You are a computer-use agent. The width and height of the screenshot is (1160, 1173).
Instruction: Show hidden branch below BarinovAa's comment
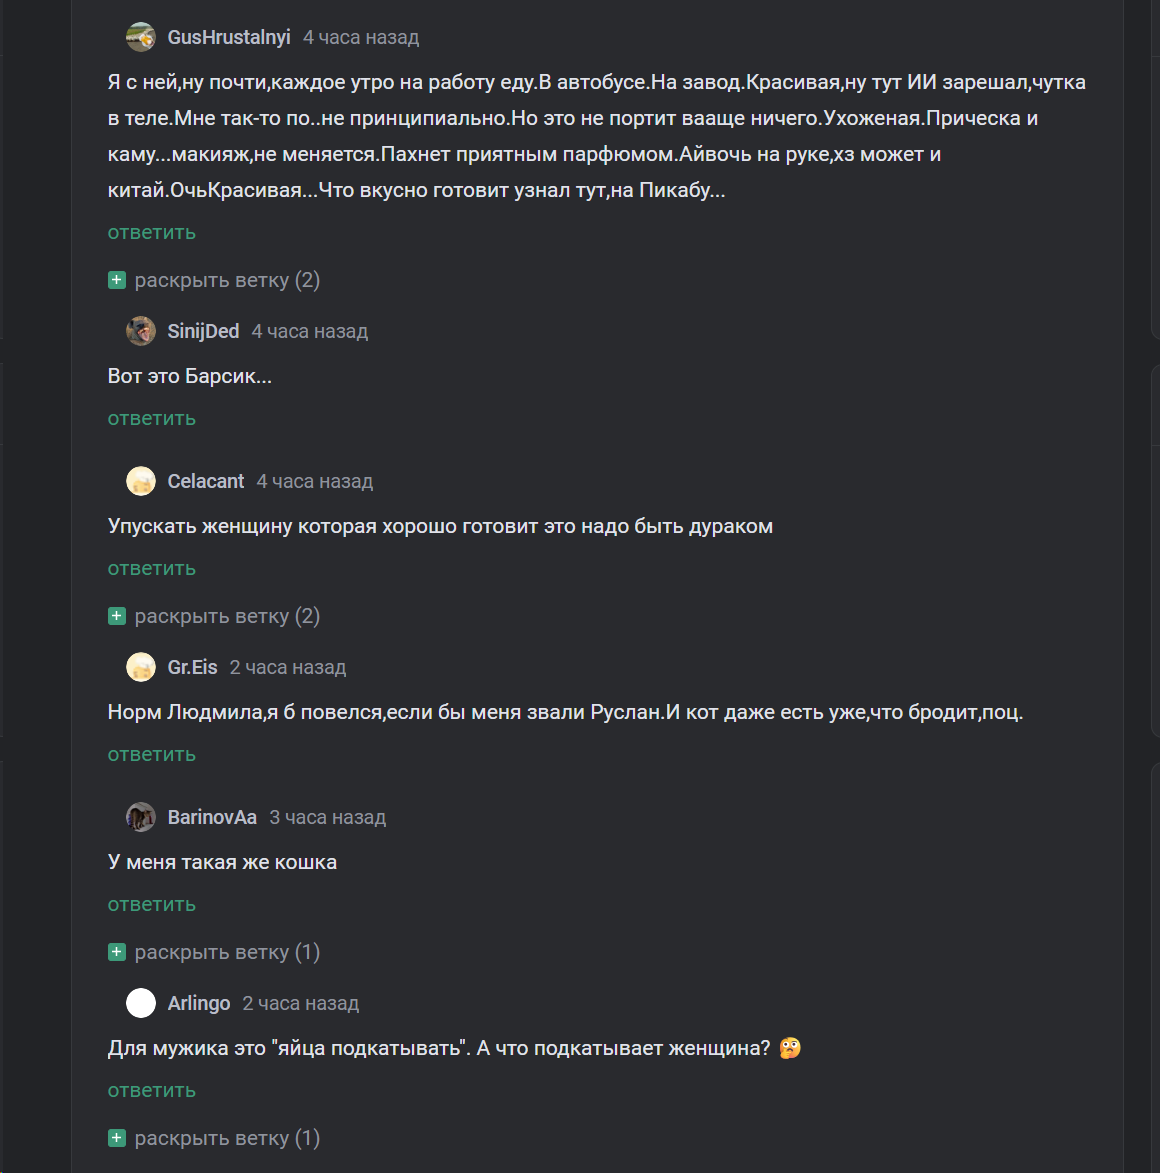(x=214, y=952)
